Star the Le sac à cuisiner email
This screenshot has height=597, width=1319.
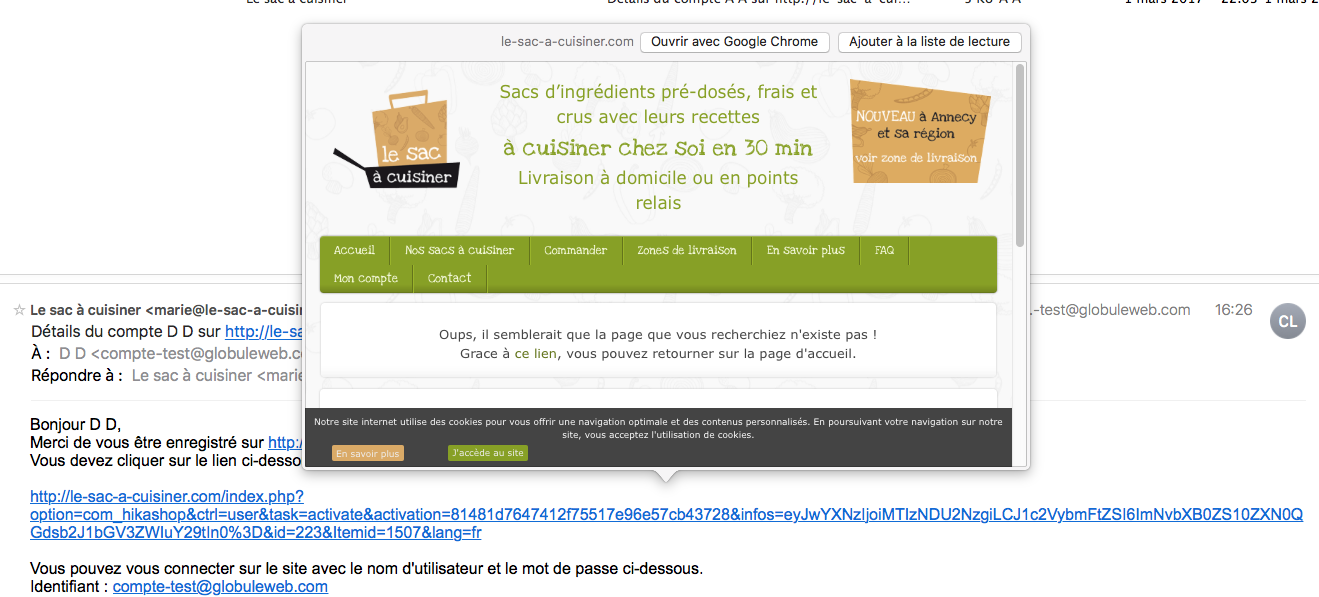pos(18,311)
